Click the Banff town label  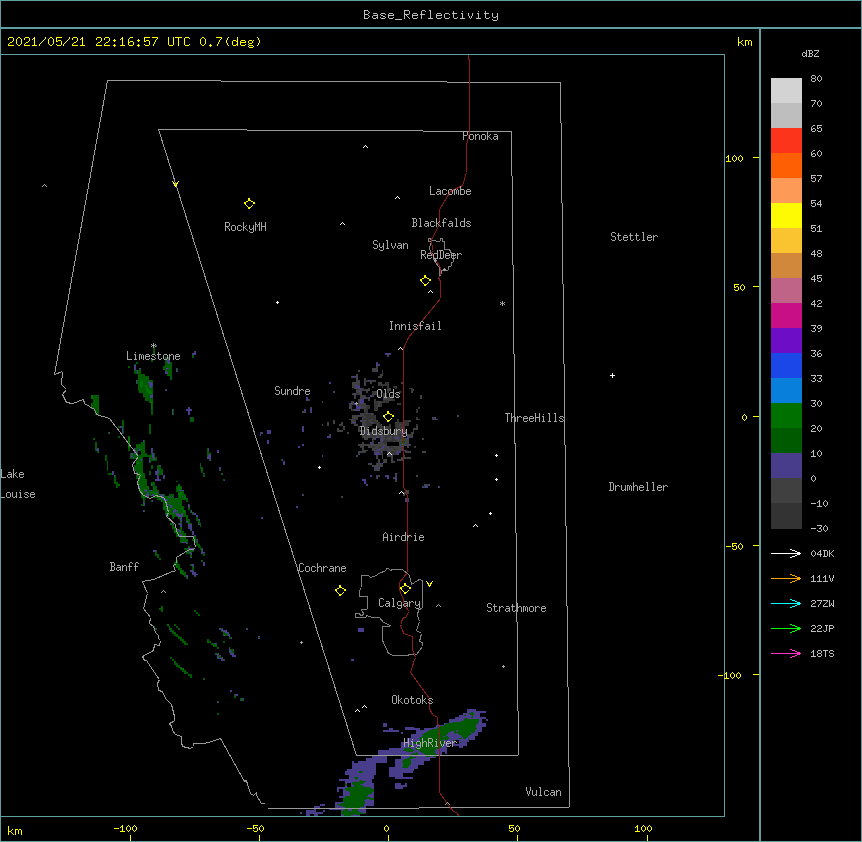124,567
